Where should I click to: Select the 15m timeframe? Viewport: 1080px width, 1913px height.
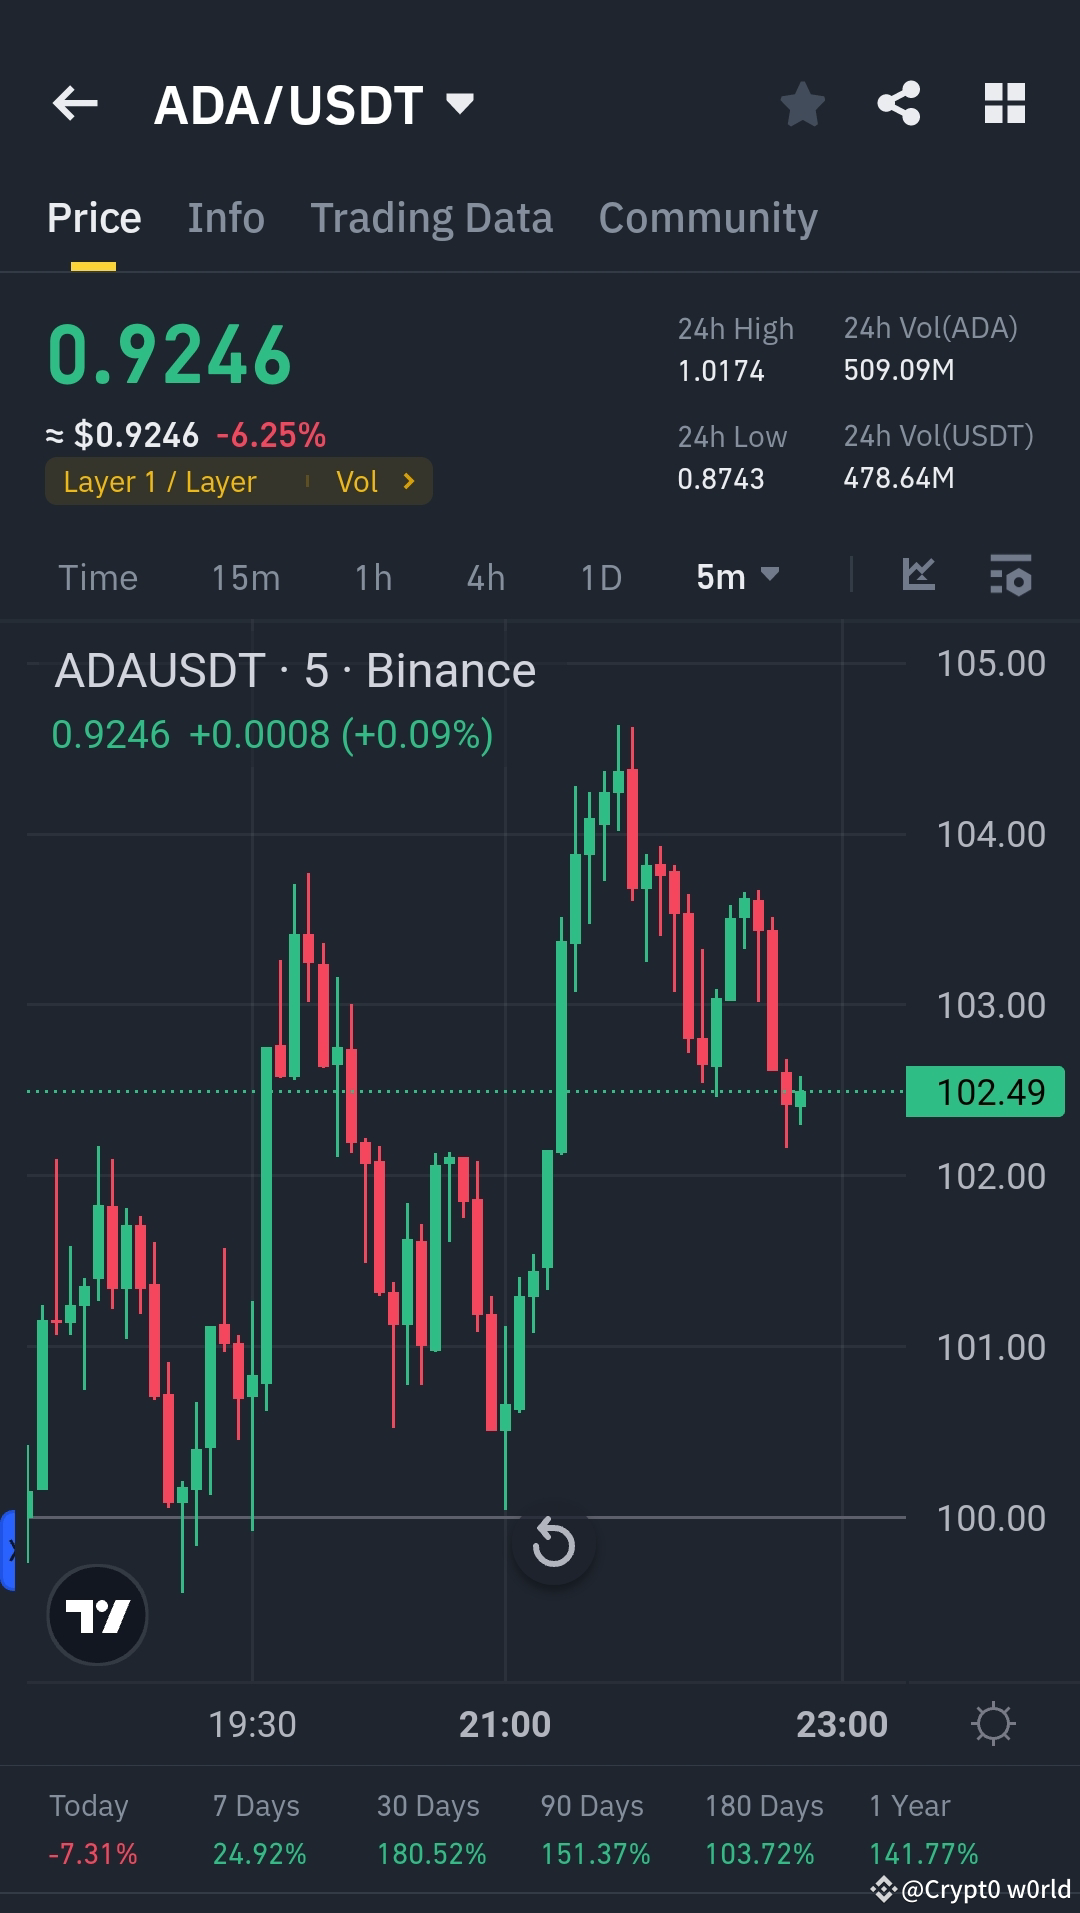pyautogui.click(x=244, y=576)
